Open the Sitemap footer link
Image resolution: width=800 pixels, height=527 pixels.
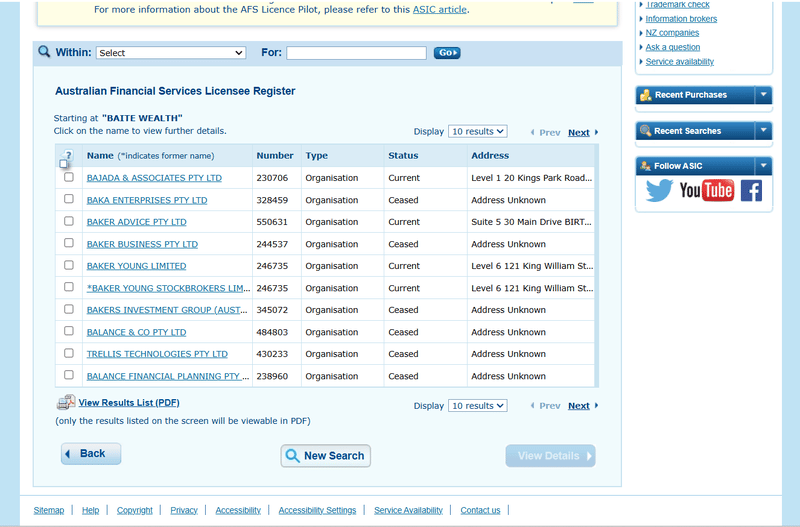pyautogui.click(x=49, y=510)
